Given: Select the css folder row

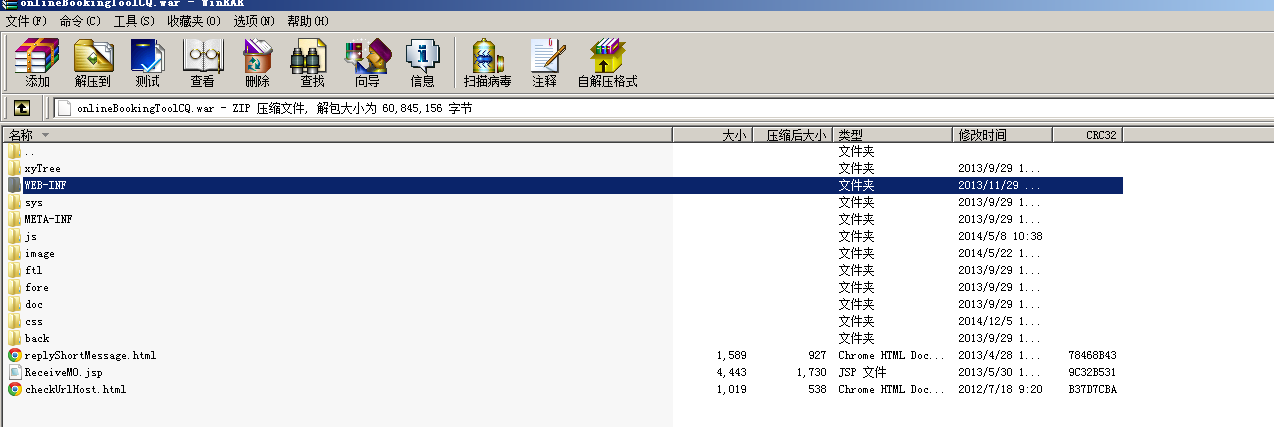Looking at the screenshot, I should [x=563, y=321].
